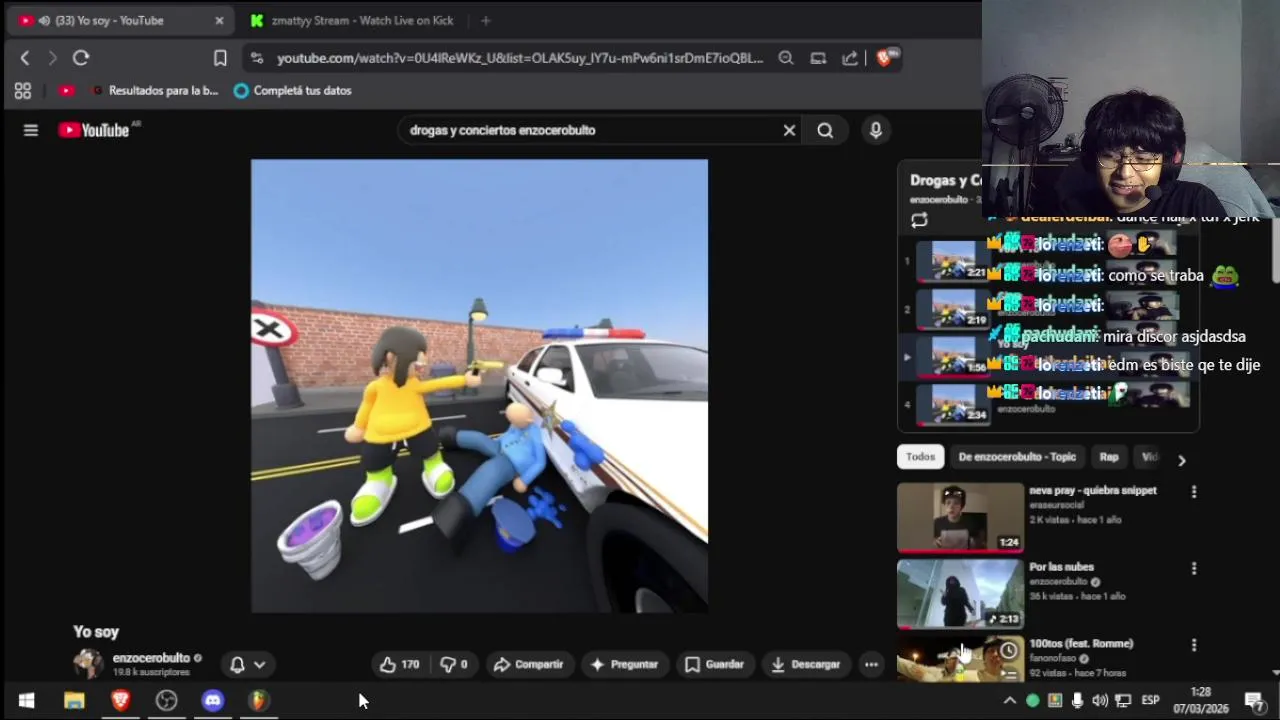Open the YouTube bookmark in bookmarks bar
Image resolution: width=1280 pixels, height=720 pixels.
pyautogui.click(x=66, y=90)
